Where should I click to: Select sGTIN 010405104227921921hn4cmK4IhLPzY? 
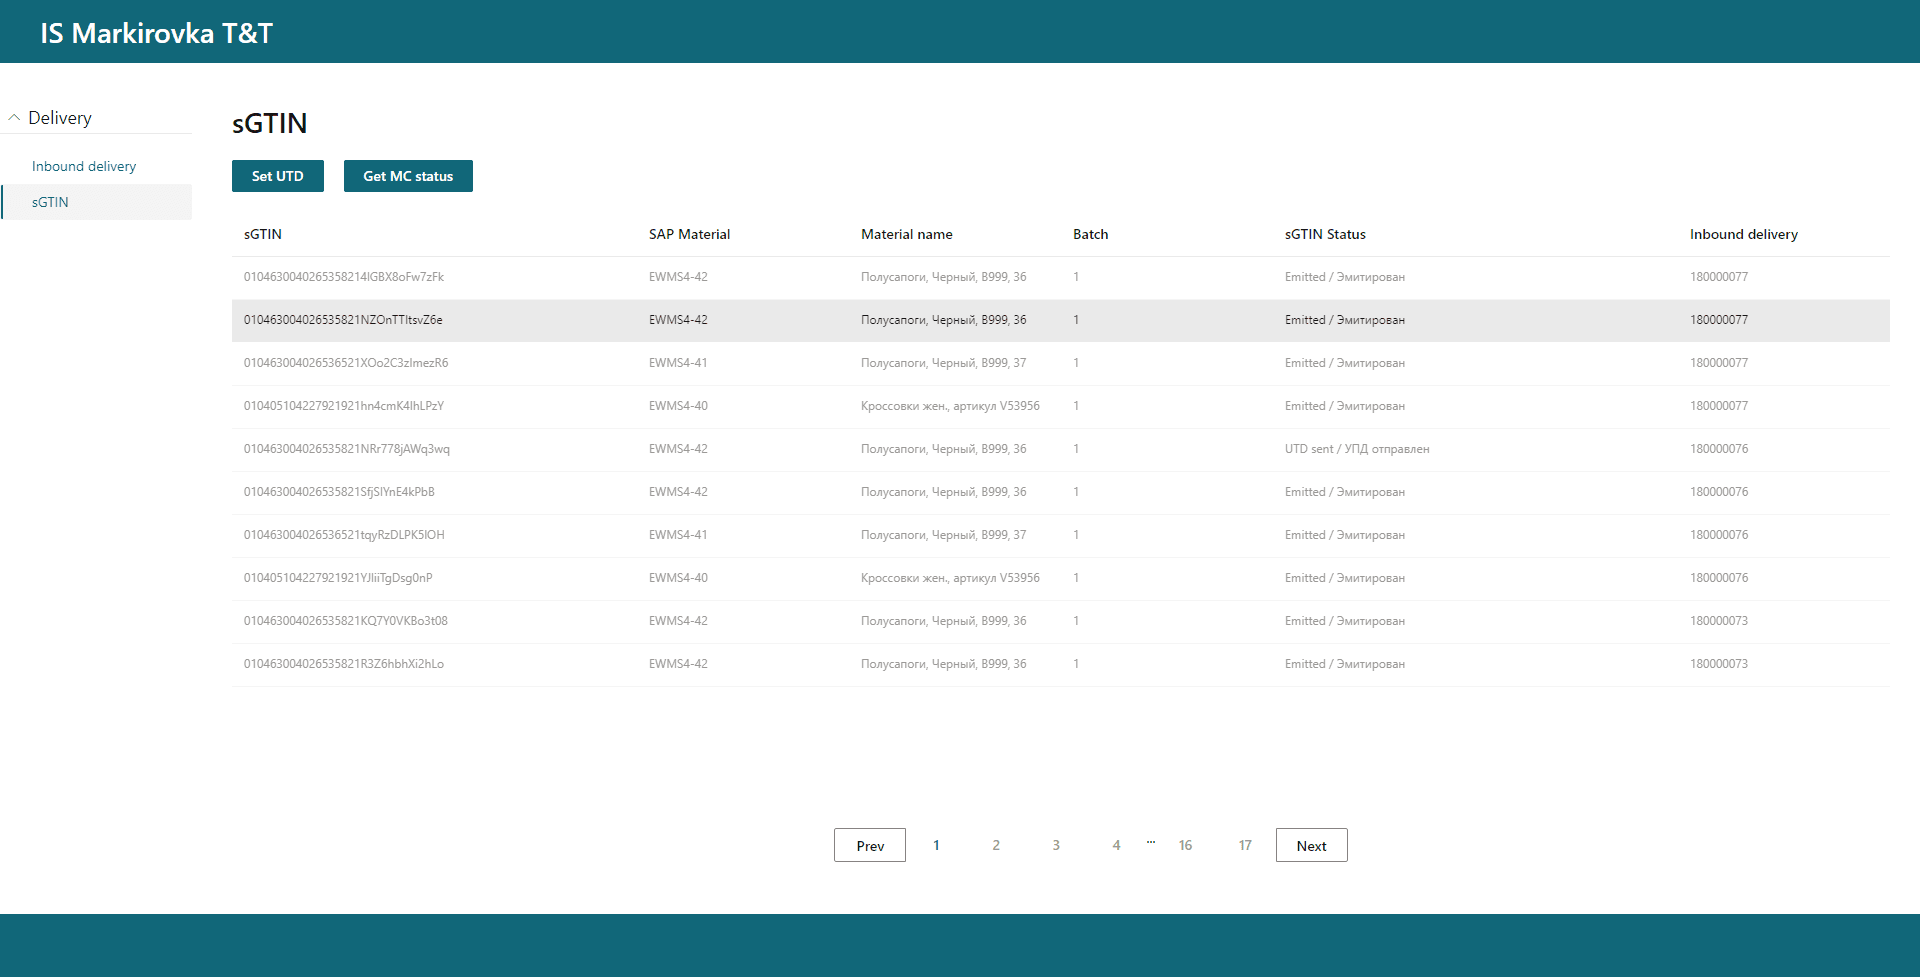coord(344,406)
